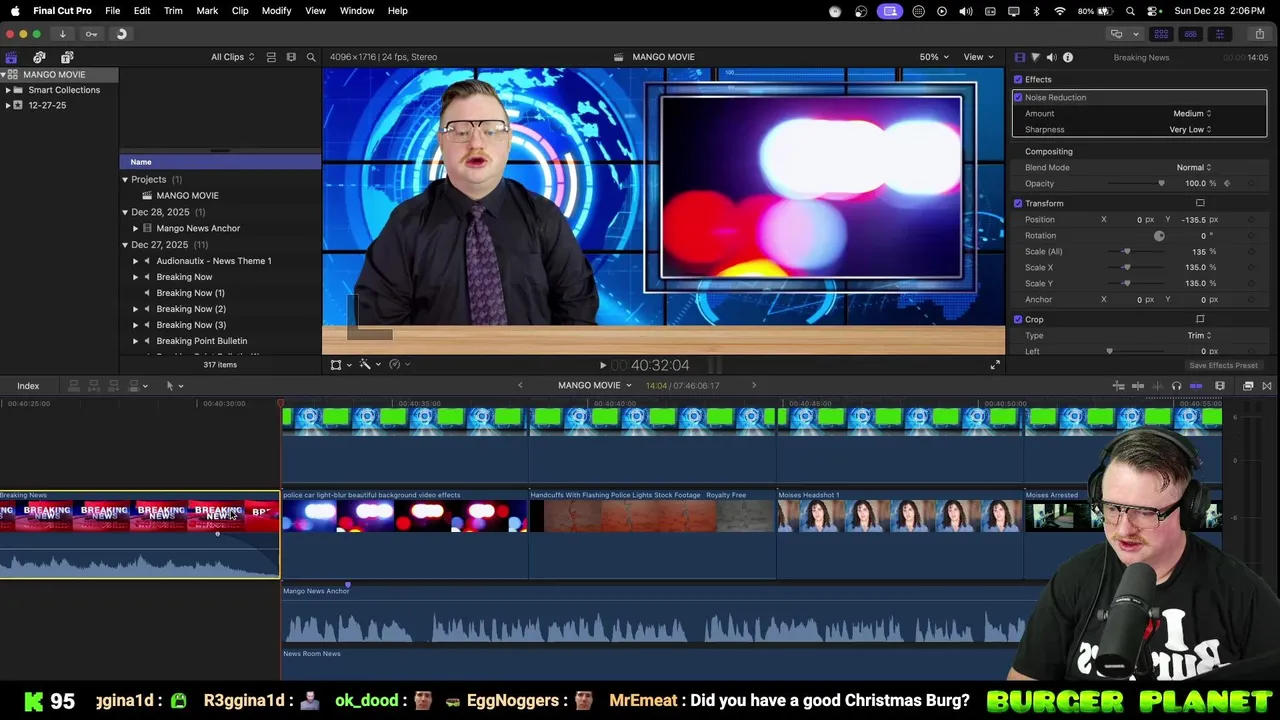Select the Breaking News timeline clip
Screen dimensions: 1280x720
point(140,534)
